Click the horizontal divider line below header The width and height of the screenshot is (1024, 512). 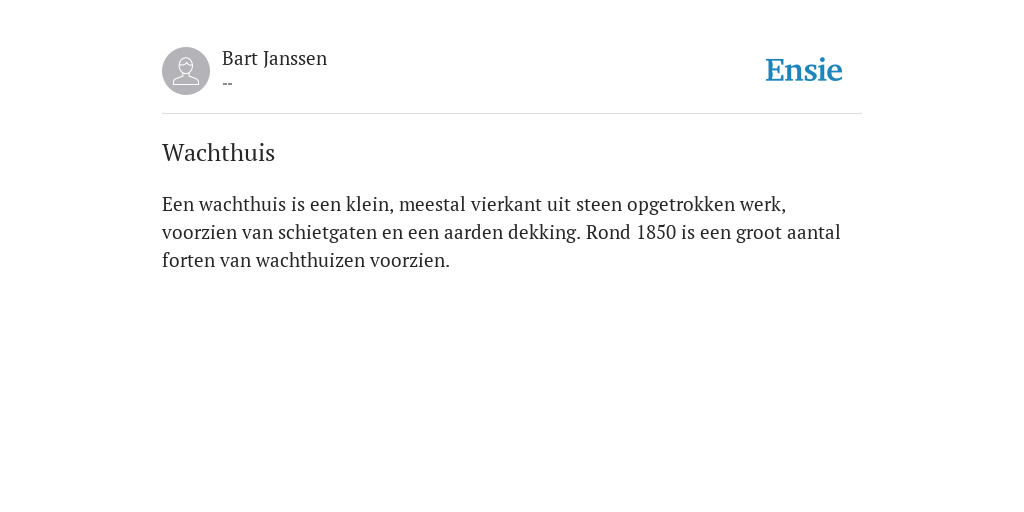pos(512,114)
